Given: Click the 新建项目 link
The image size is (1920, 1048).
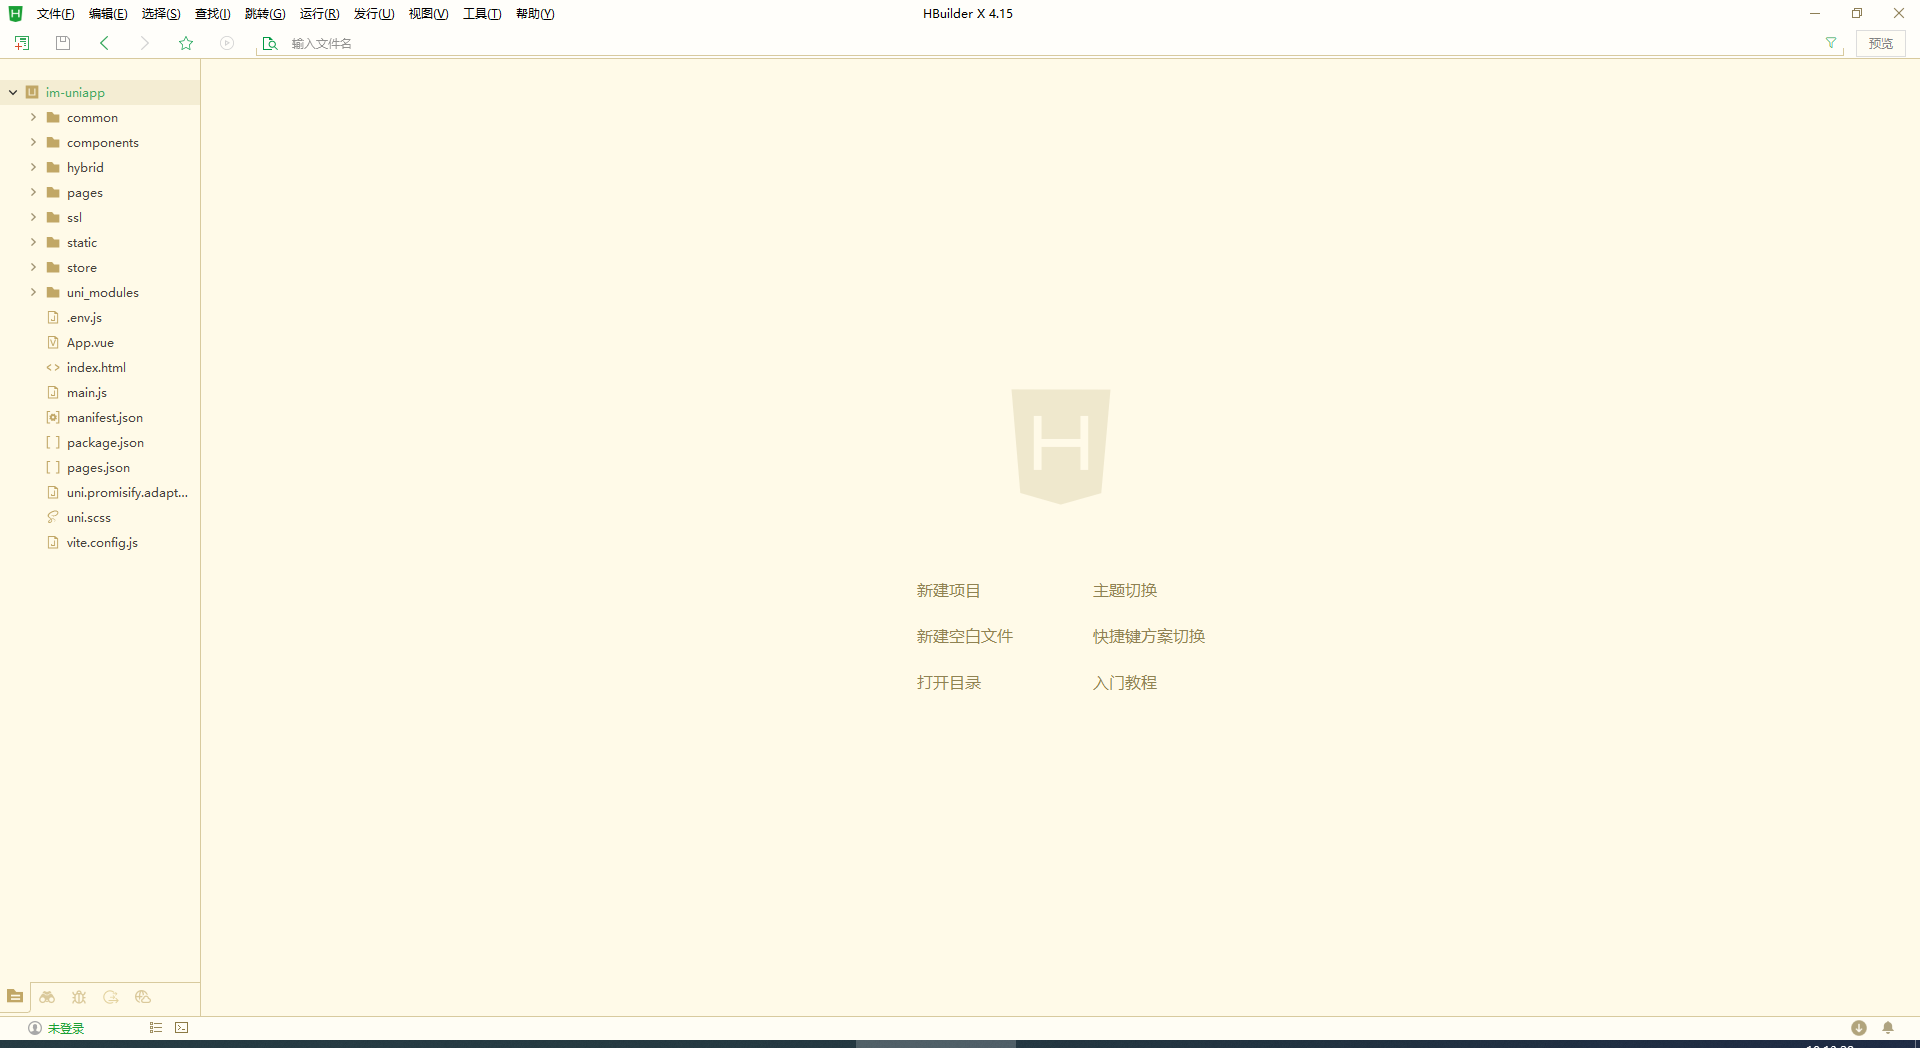Looking at the screenshot, I should click(x=948, y=591).
